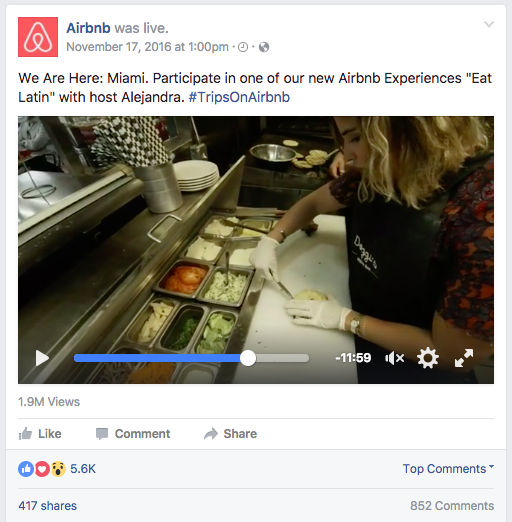Click the video progress slider handle
Viewport: 512px width, 522px height.
[248, 358]
